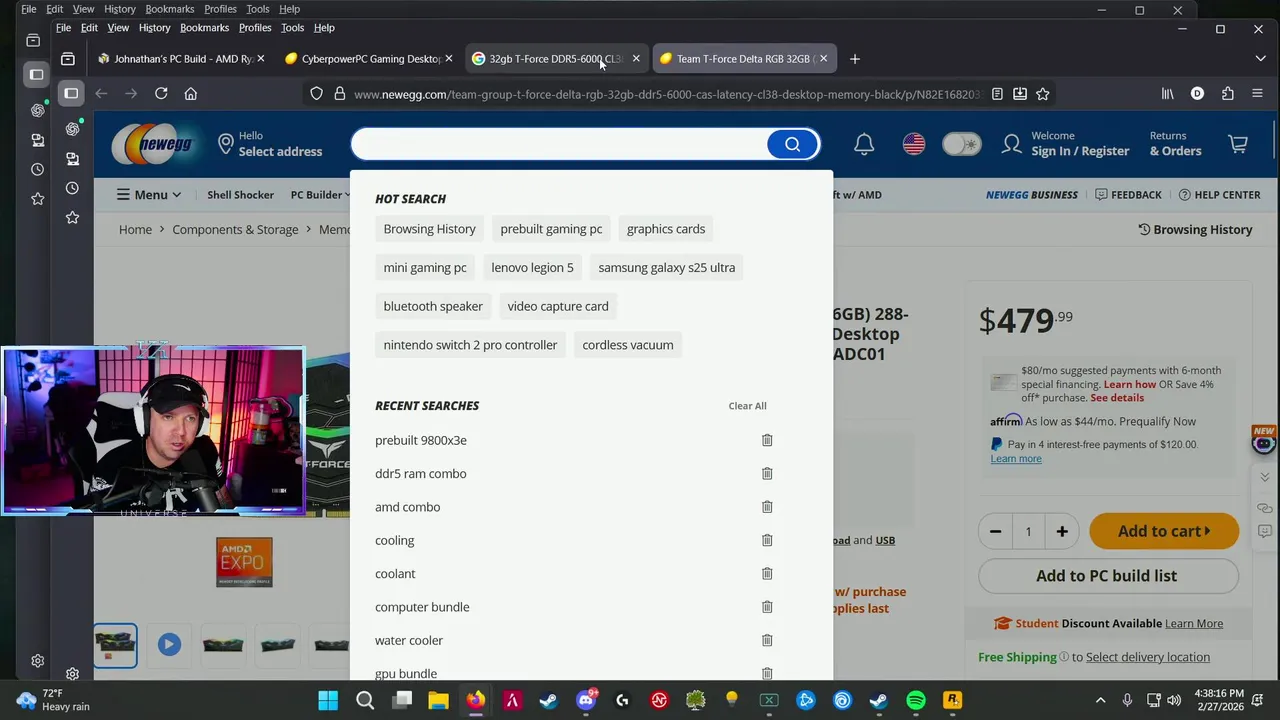Image resolution: width=1280 pixels, height=720 pixels.
Task: Click the browser Home toolbar button
Action: 191,93
